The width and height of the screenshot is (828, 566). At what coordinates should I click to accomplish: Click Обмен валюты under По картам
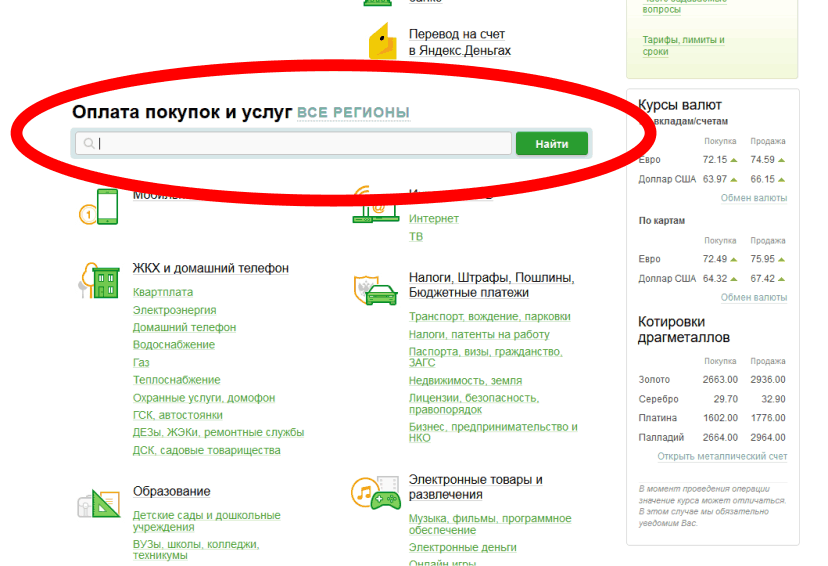click(x=754, y=298)
